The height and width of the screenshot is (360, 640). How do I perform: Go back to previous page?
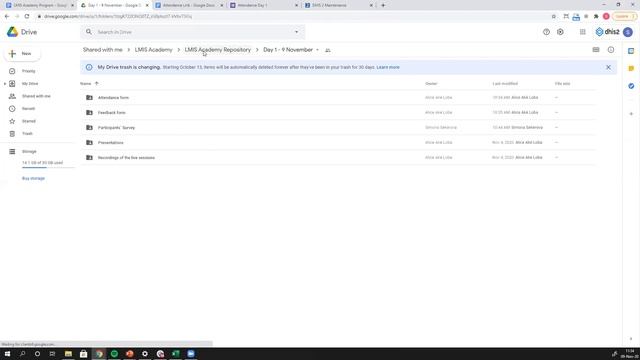tap(7, 16)
